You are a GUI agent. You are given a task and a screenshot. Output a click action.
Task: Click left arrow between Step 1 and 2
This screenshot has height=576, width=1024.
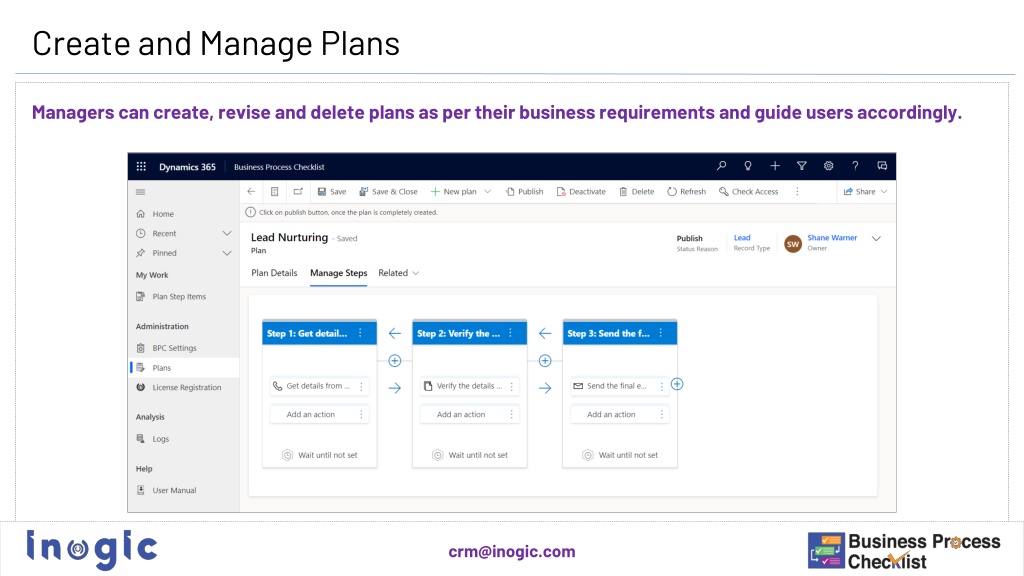coord(394,334)
